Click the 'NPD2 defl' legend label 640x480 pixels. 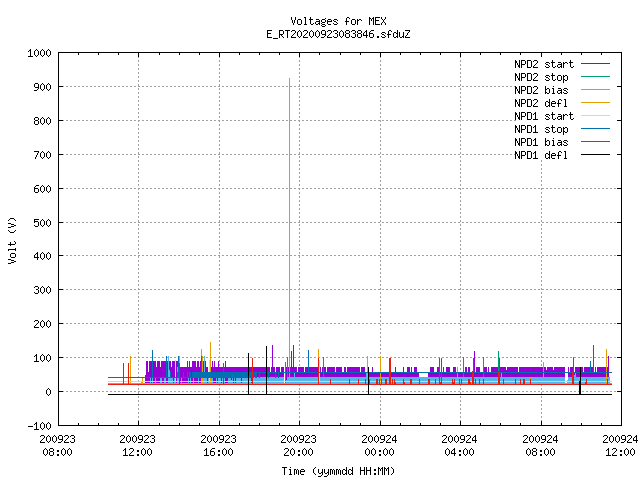pos(541,103)
